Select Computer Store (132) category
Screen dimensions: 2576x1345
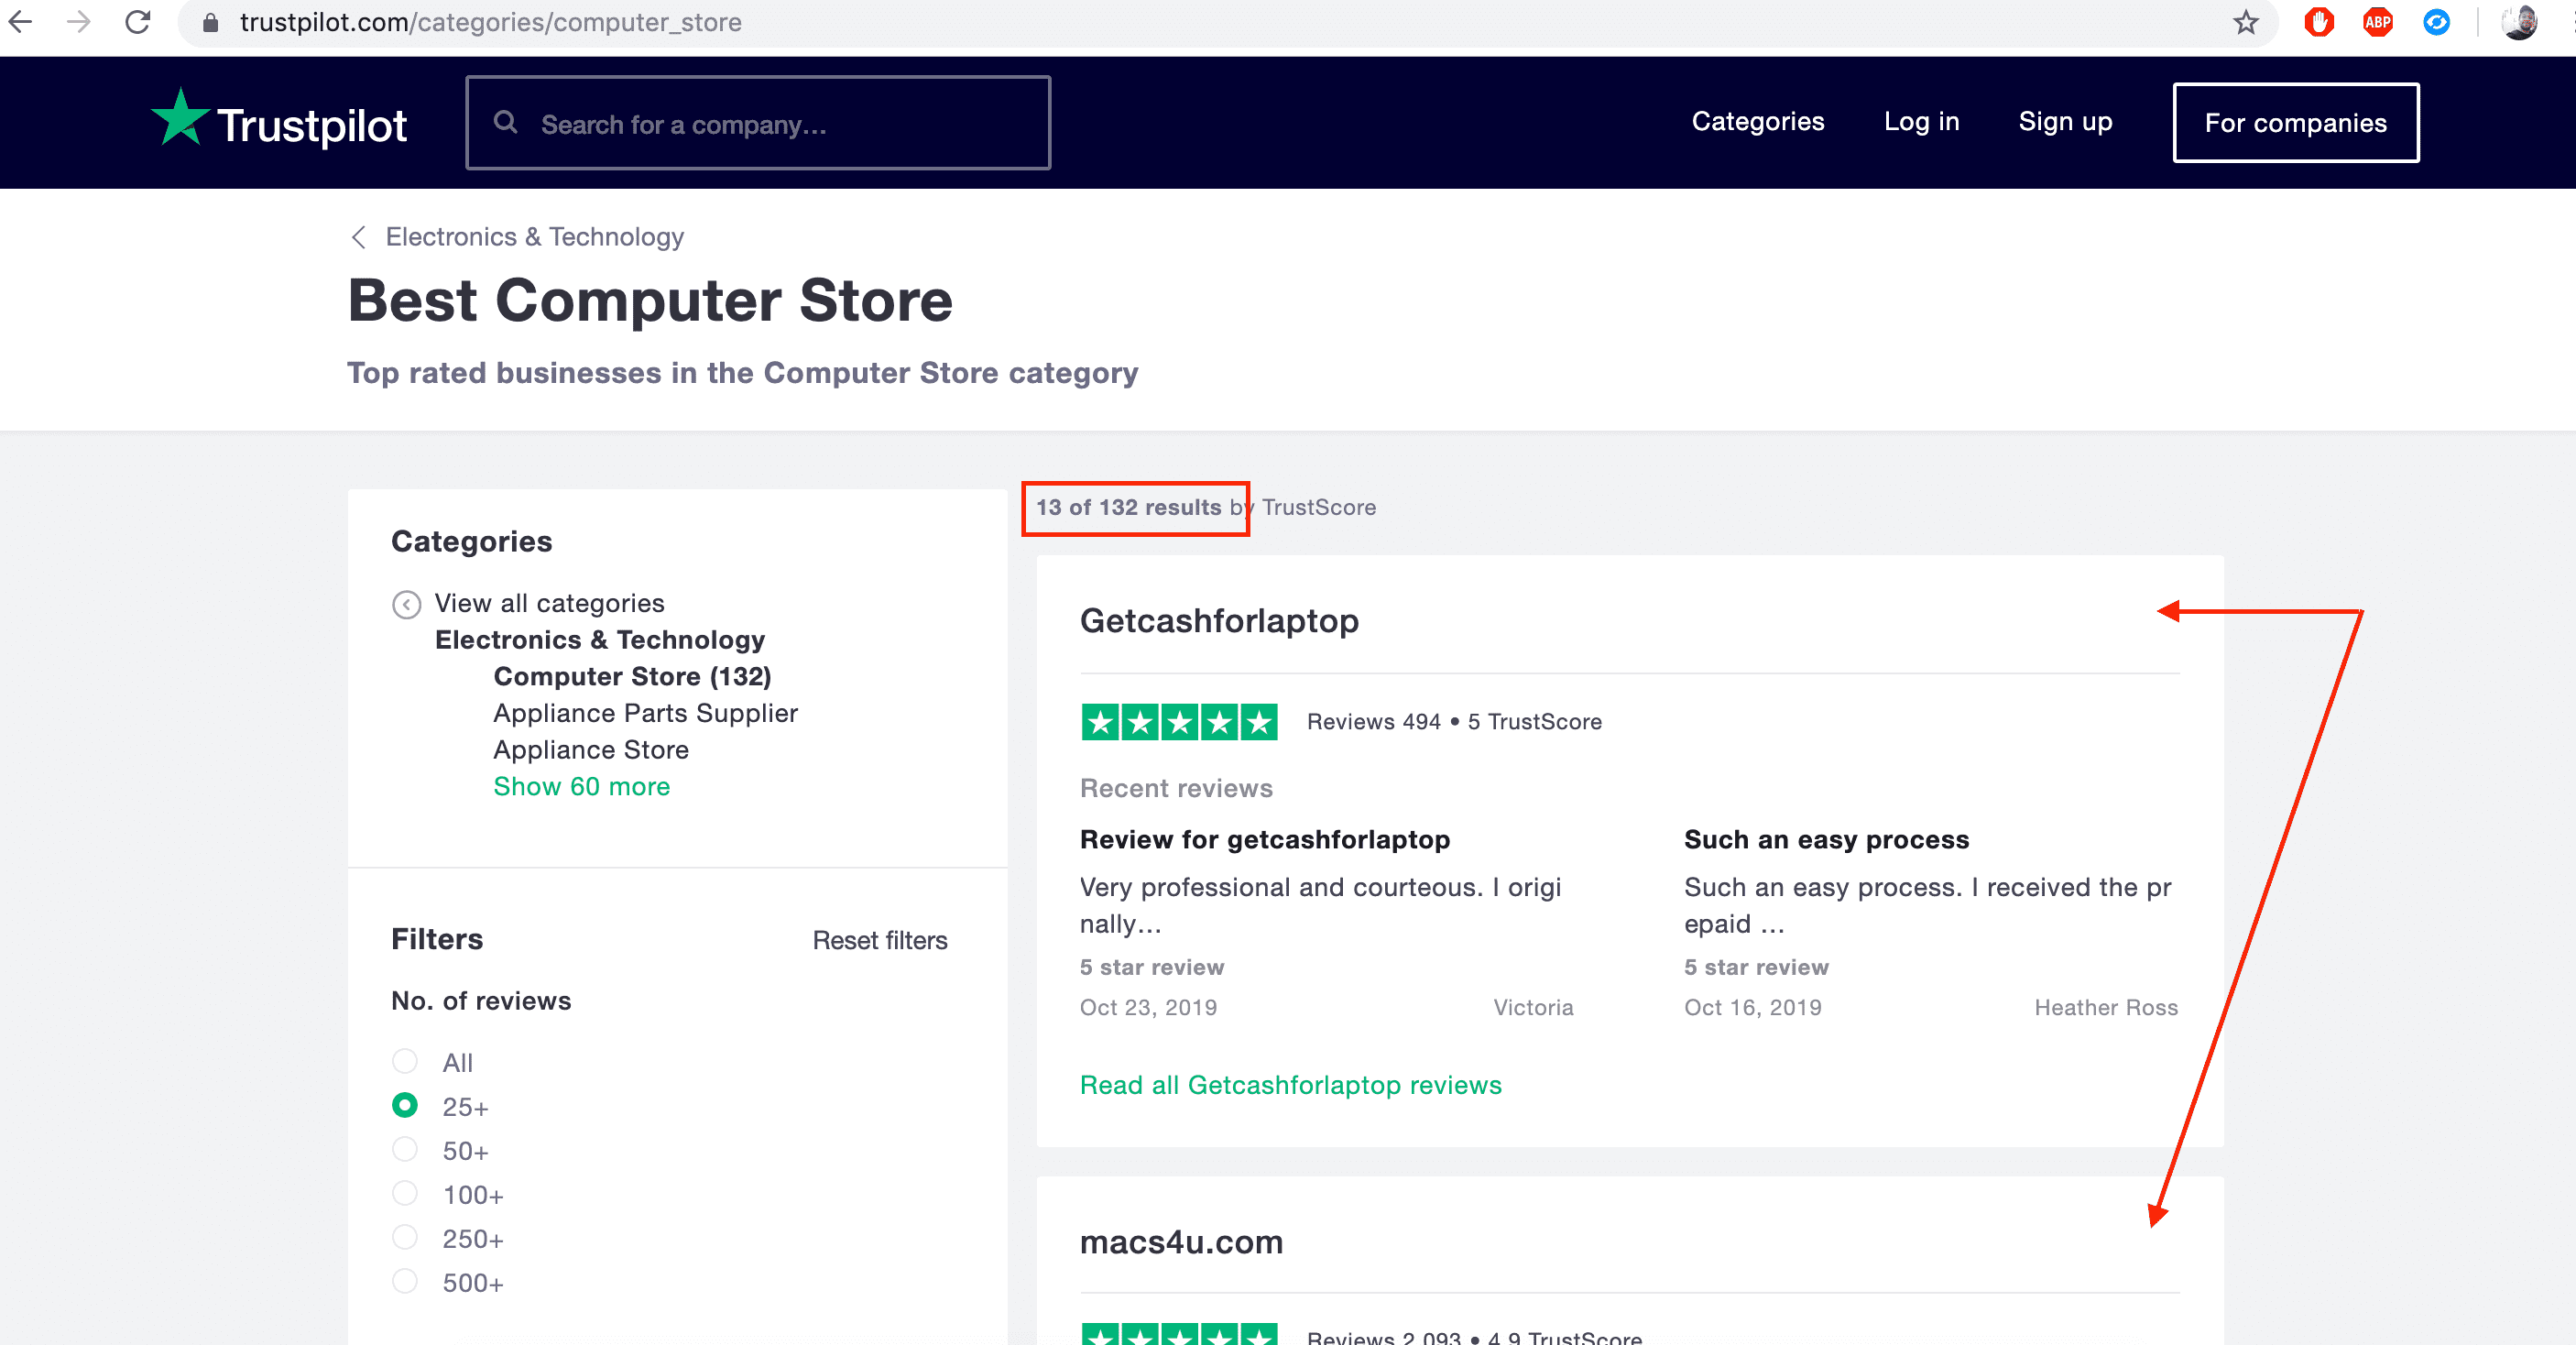pos(632,677)
